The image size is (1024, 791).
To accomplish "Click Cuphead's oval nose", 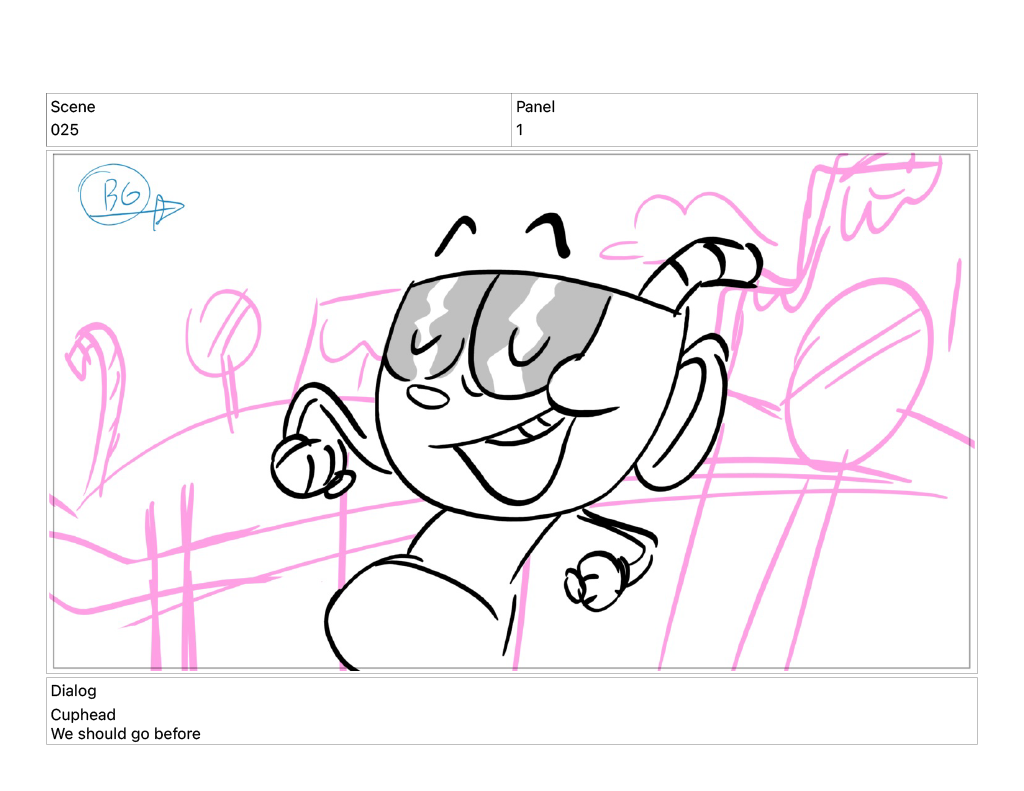I will click(431, 397).
